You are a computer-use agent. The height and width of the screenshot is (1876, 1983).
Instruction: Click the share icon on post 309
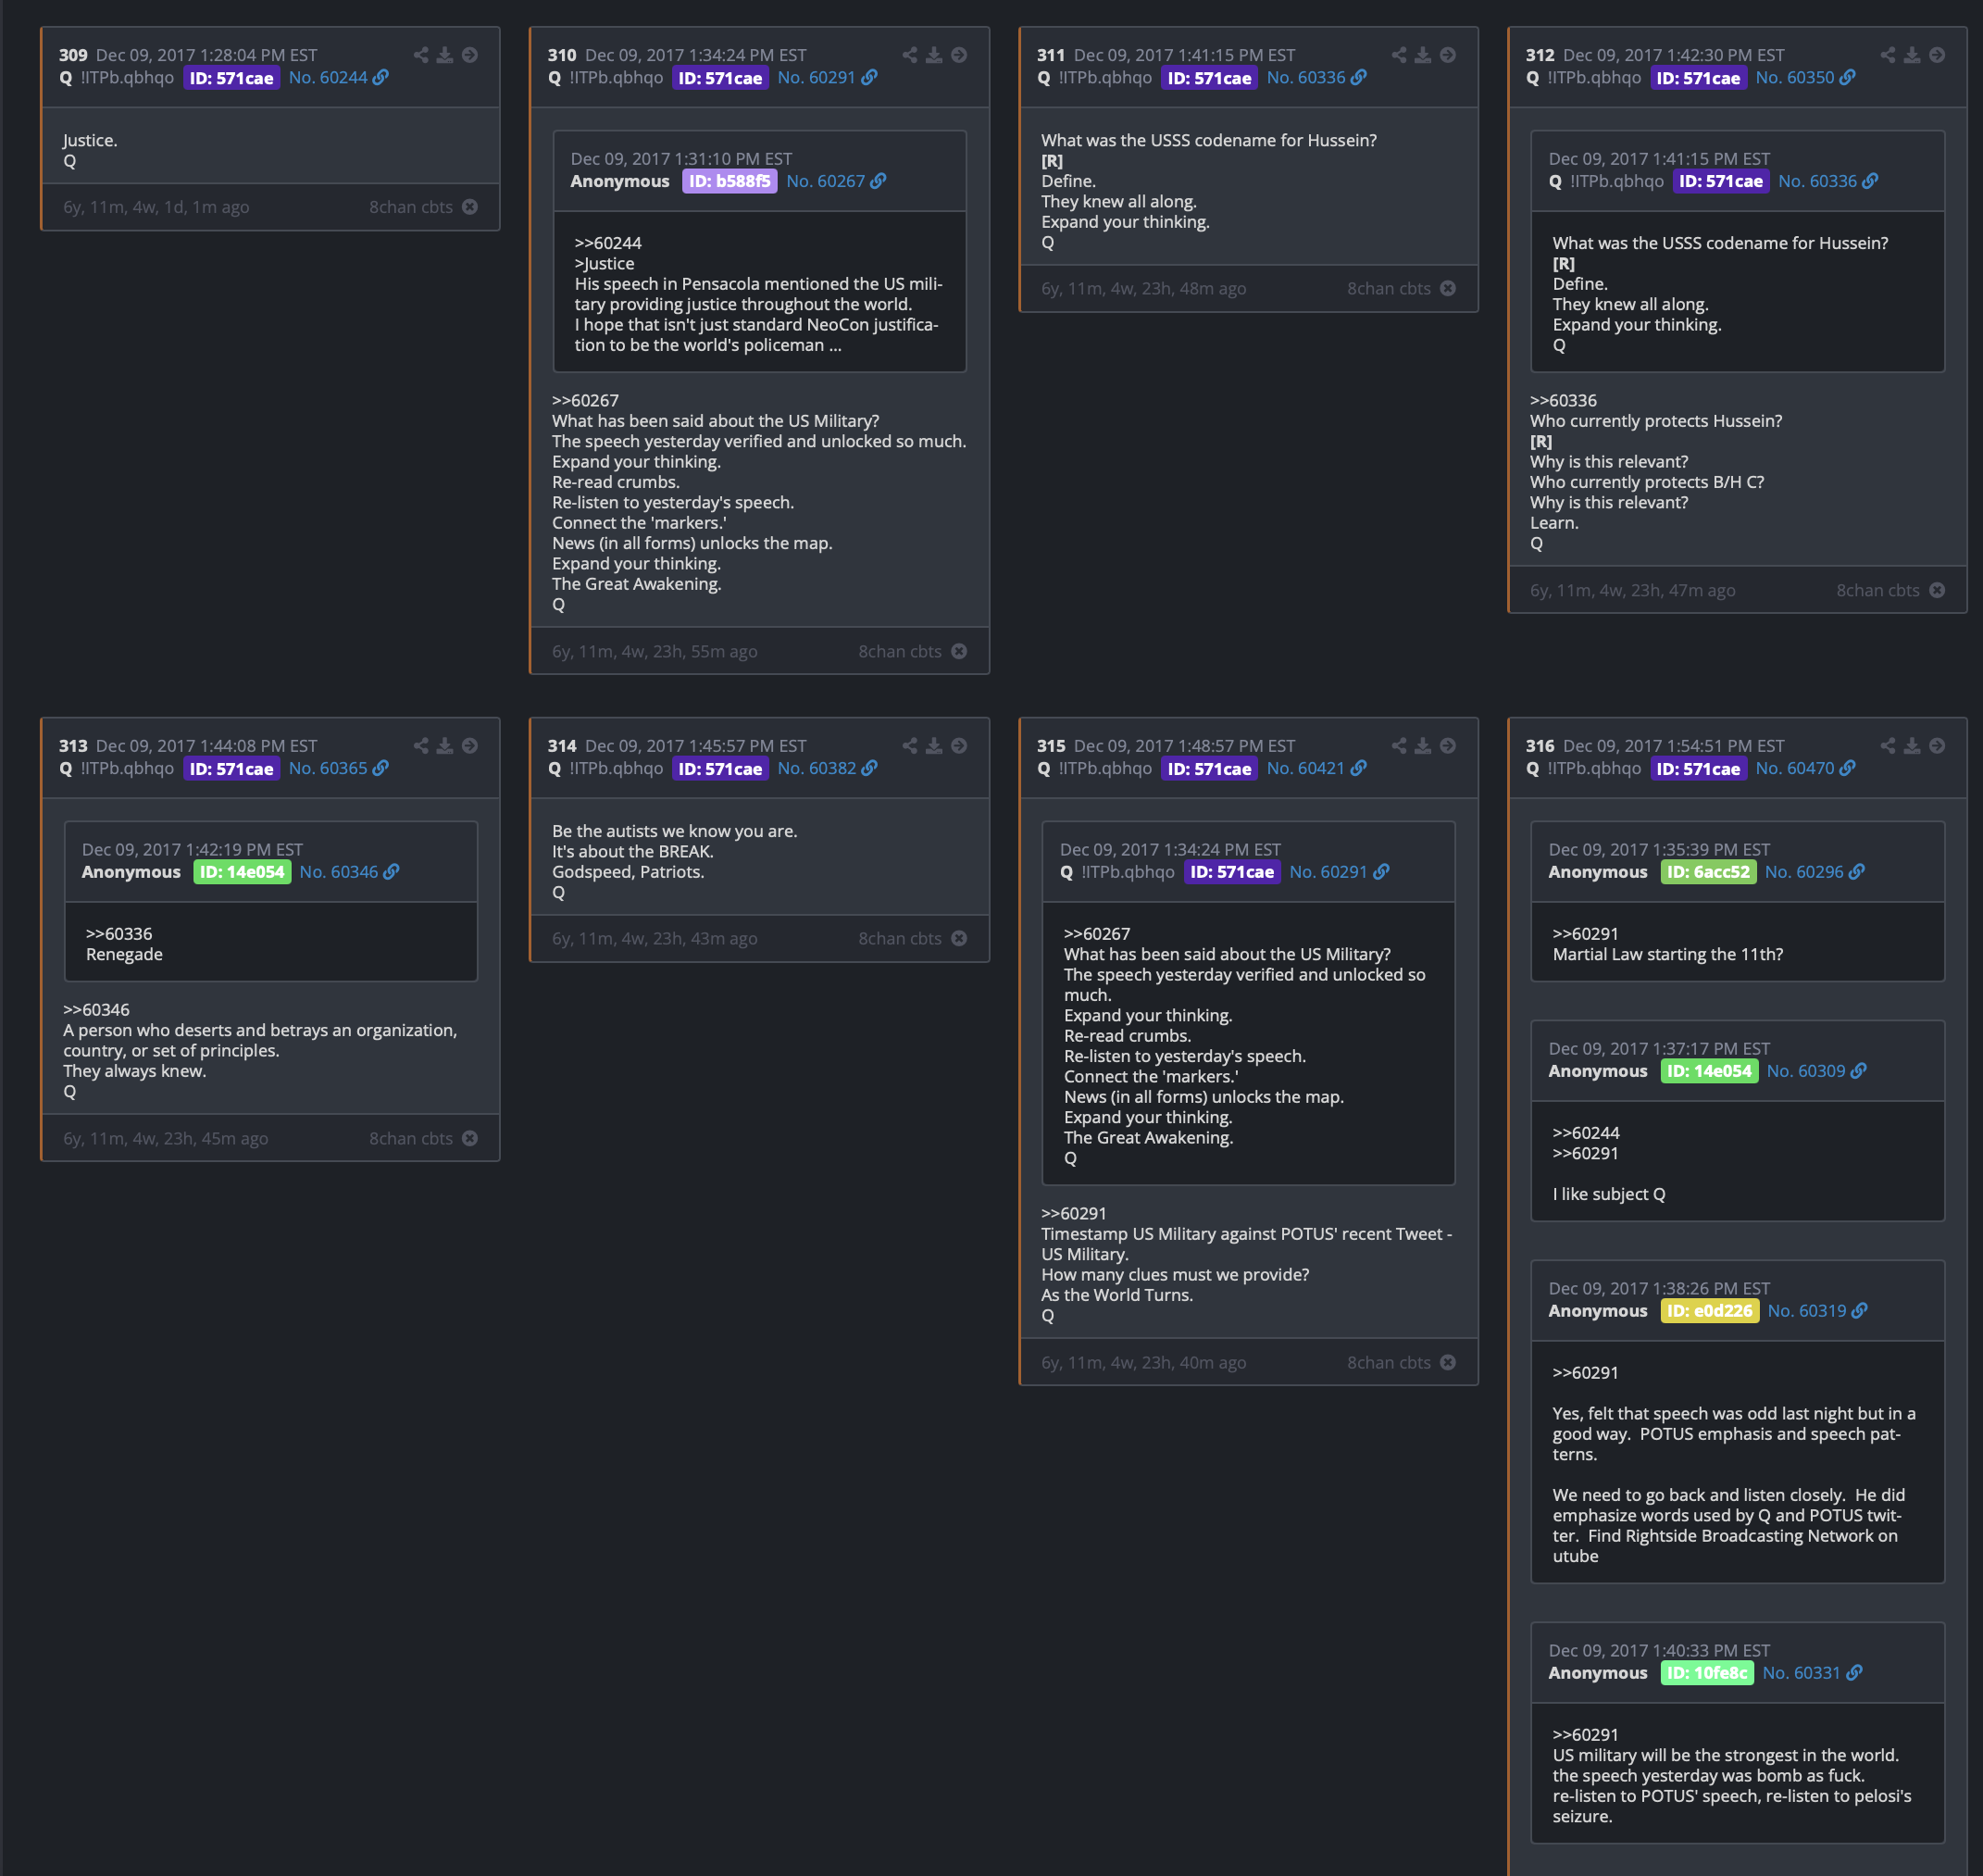click(x=421, y=55)
